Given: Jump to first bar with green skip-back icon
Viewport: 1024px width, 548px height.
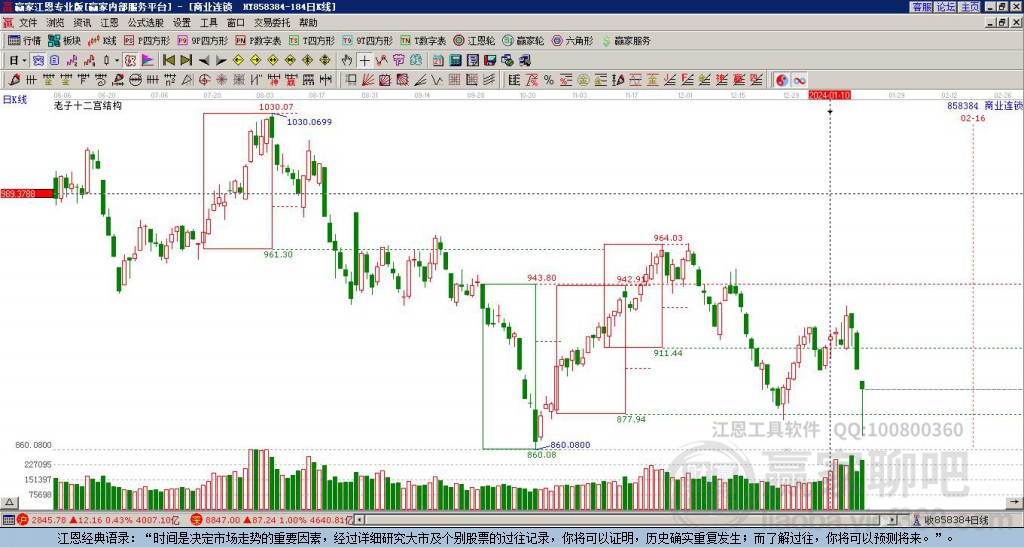Looking at the screenshot, I should tap(168, 60).
